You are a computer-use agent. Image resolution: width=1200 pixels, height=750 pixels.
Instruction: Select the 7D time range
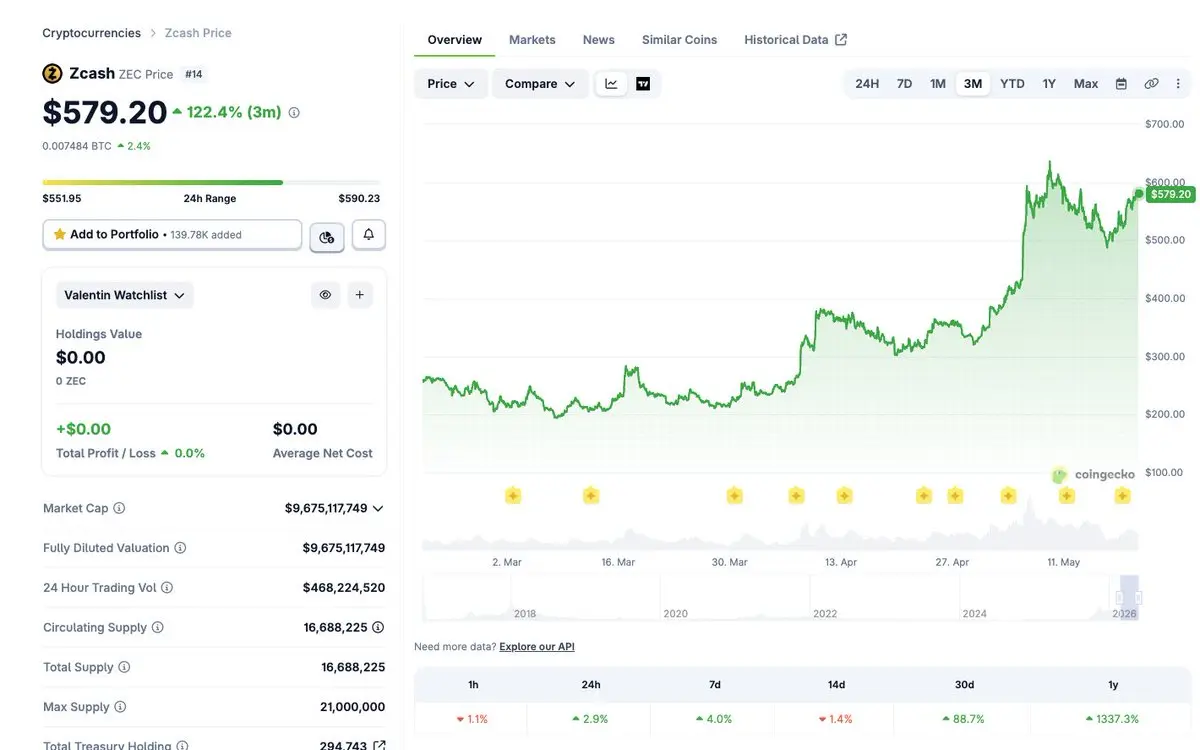[904, 84]
